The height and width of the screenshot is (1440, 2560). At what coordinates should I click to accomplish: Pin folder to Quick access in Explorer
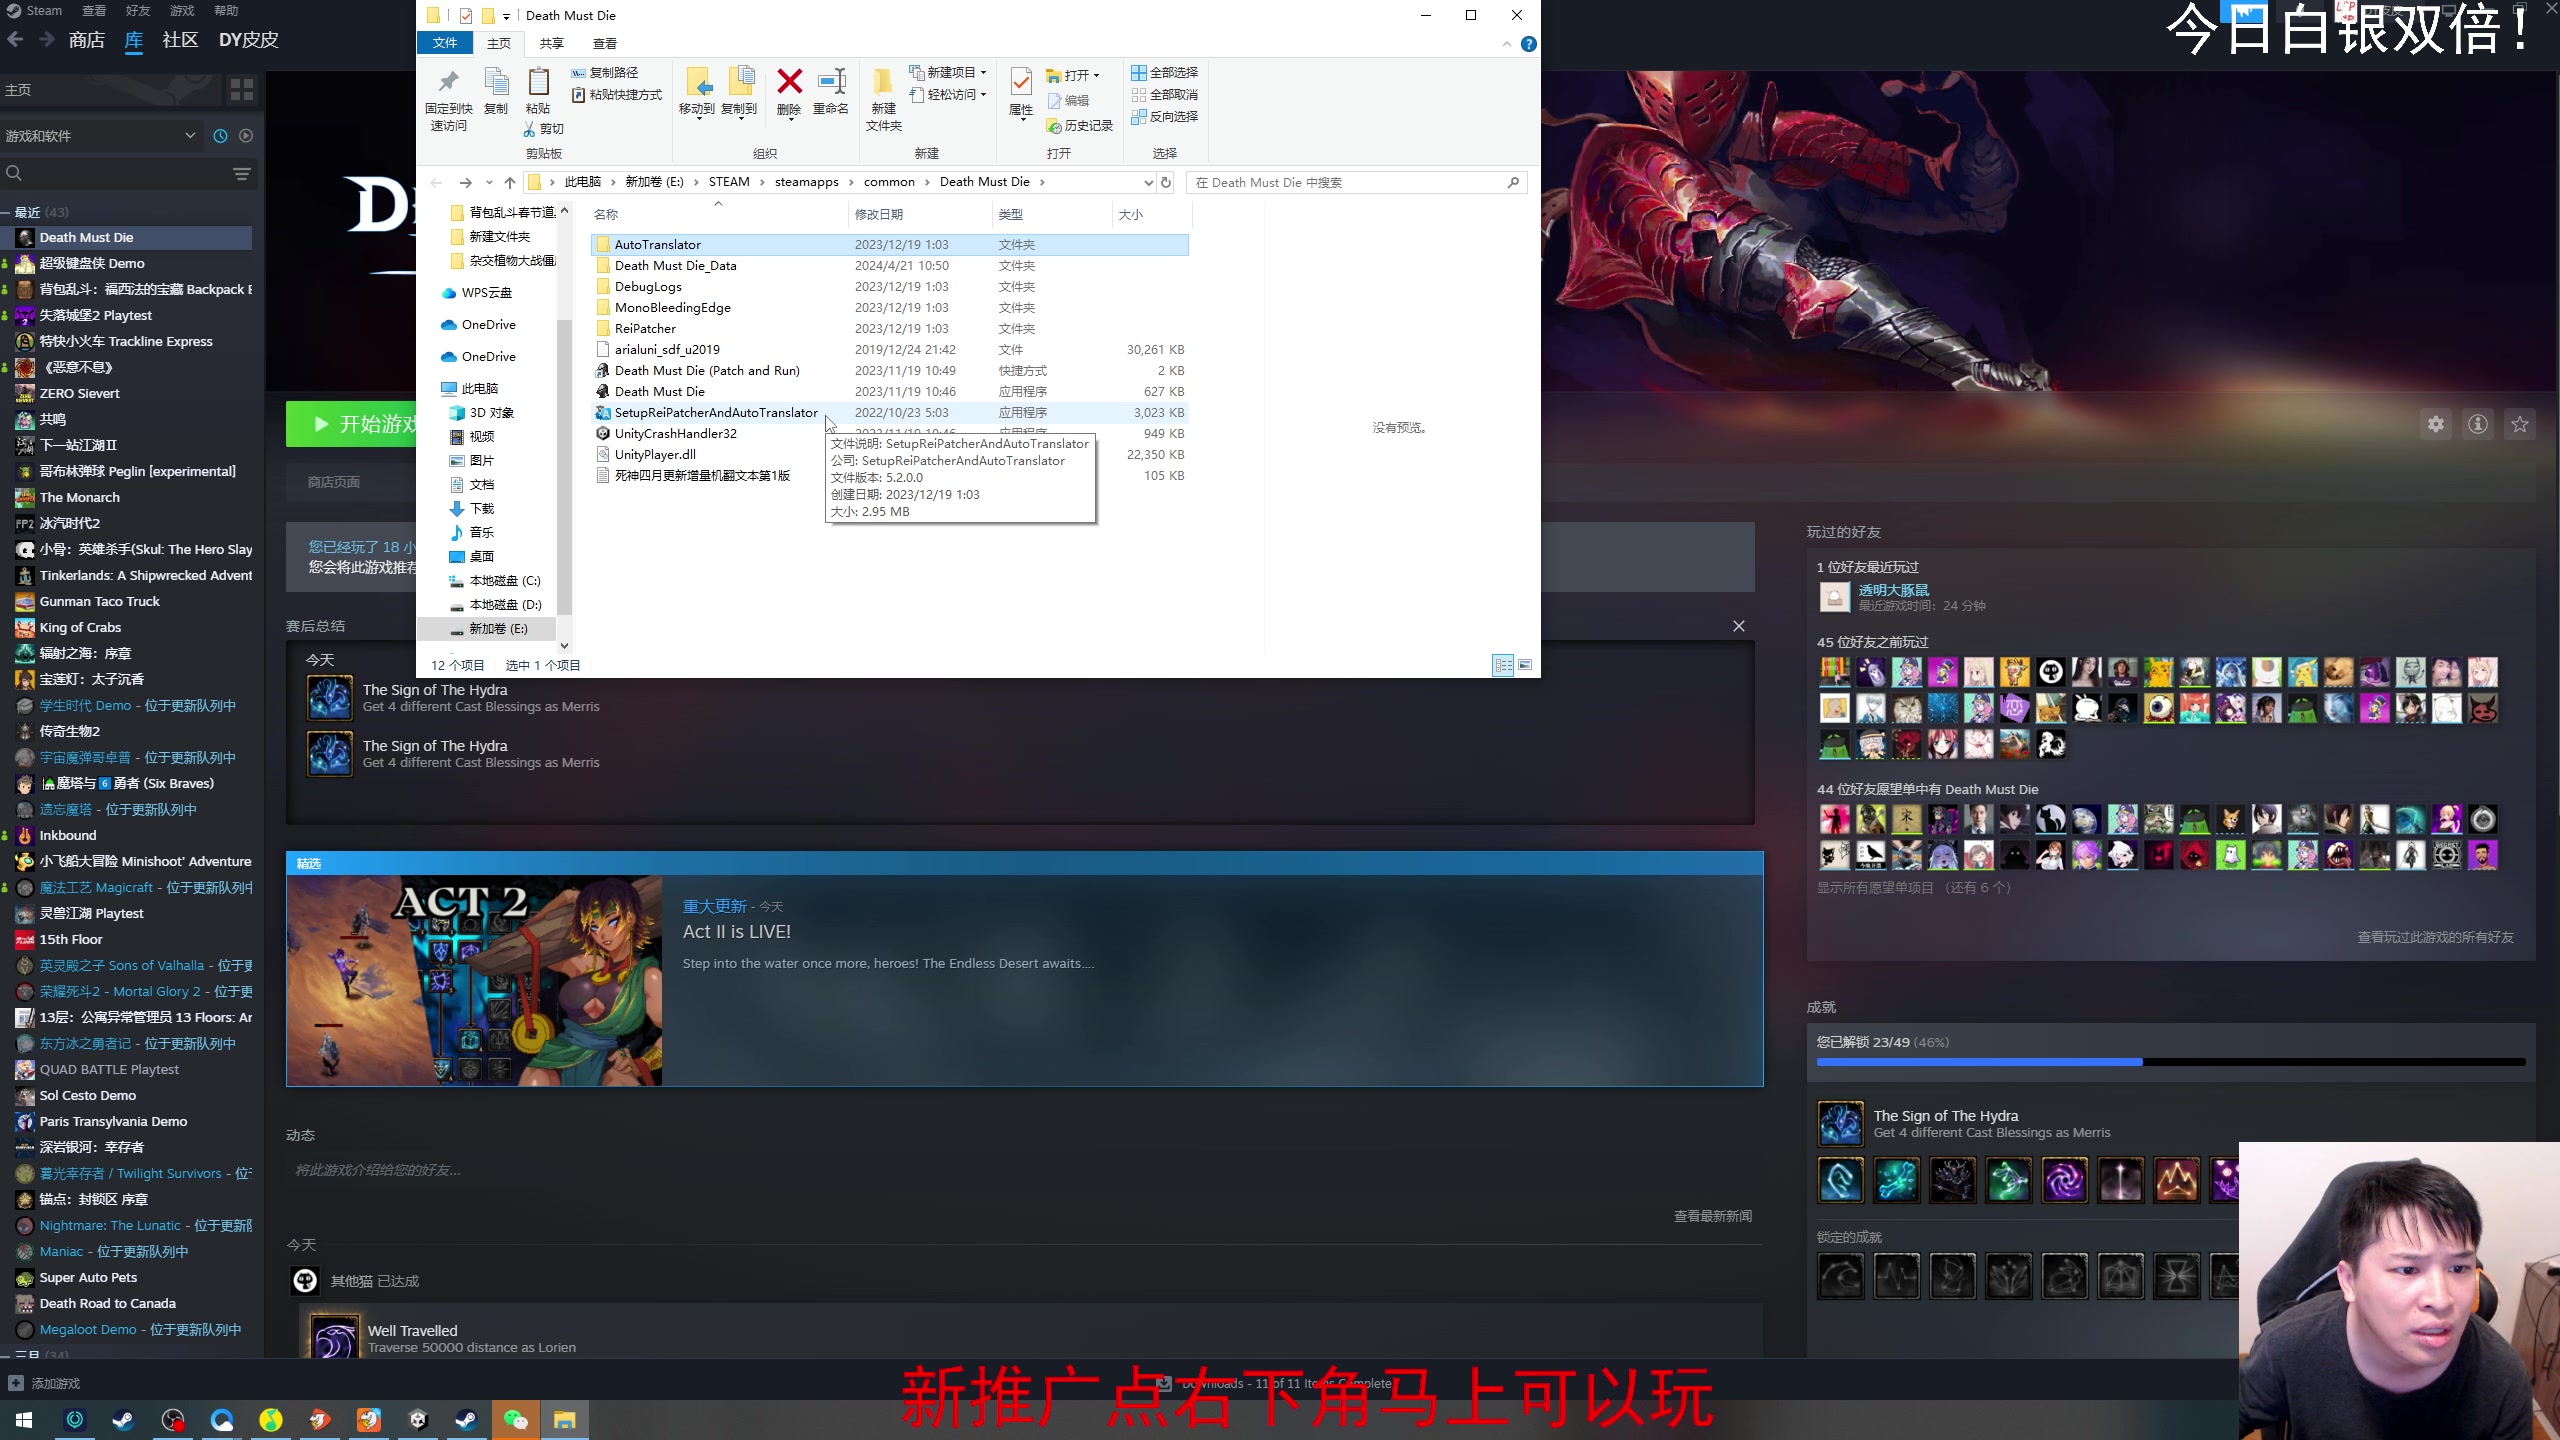click(448, 99)
